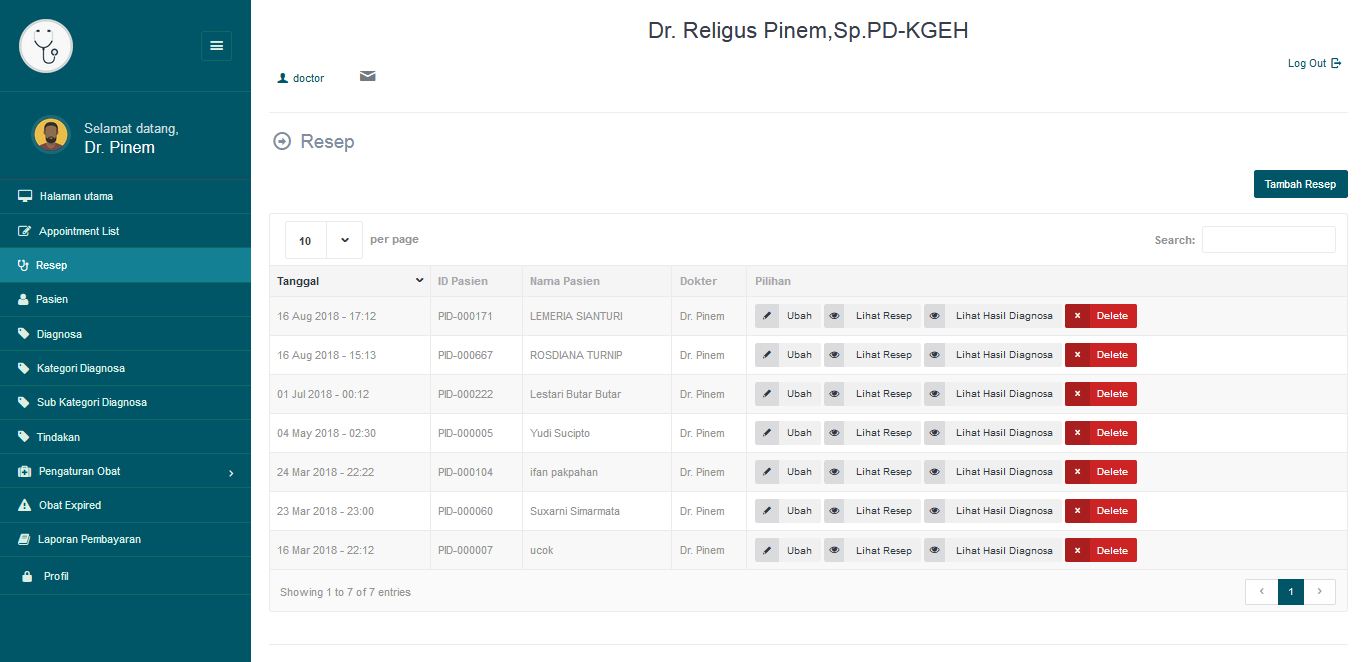Click eye icon beside Lihat Resep for ifan pakpahan

[x=835, y=472]
